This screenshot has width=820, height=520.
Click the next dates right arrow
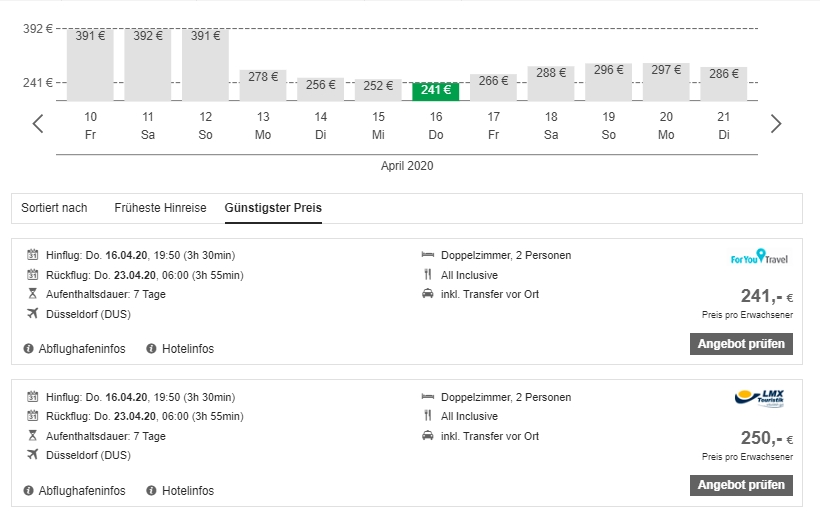776,124
